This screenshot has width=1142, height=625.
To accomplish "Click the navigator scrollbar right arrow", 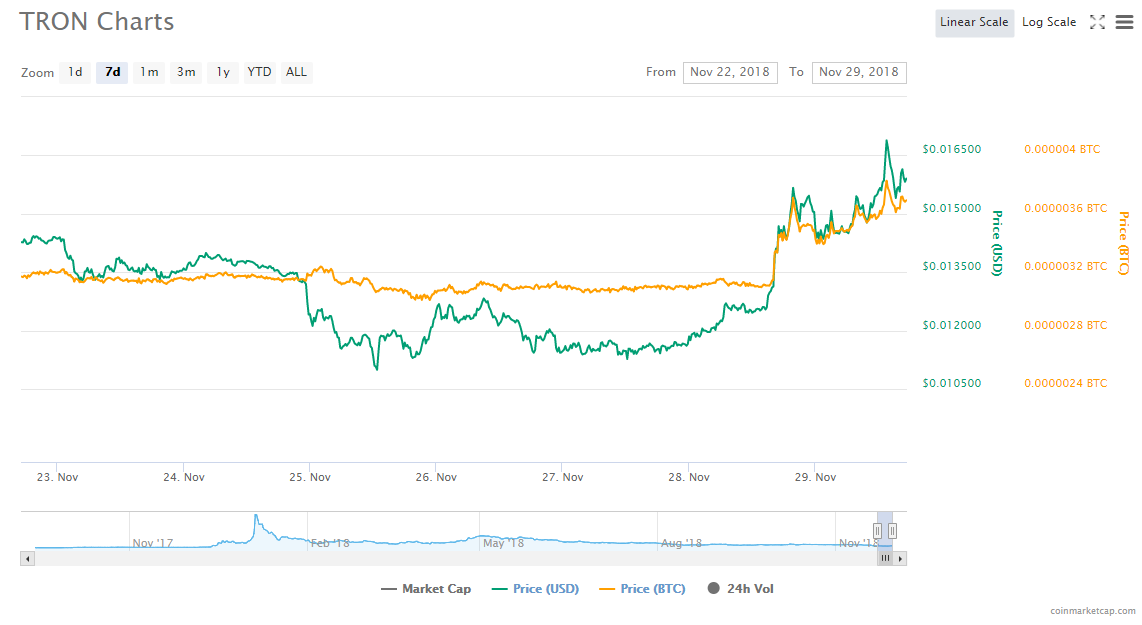I will point(901,559).
